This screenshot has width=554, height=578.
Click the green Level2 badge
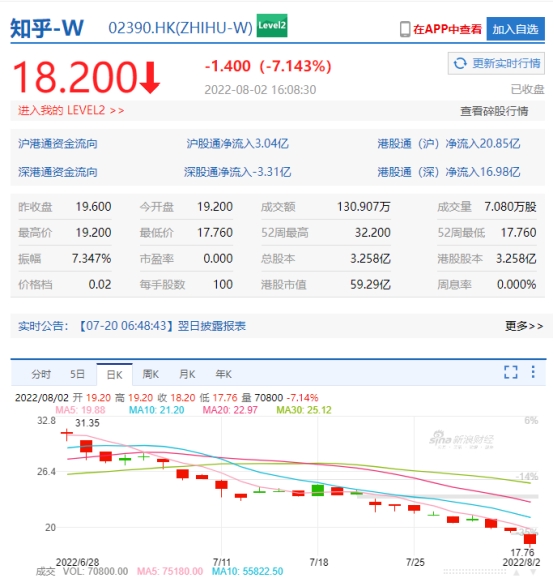pyautogui.click(x=272, y=25)
